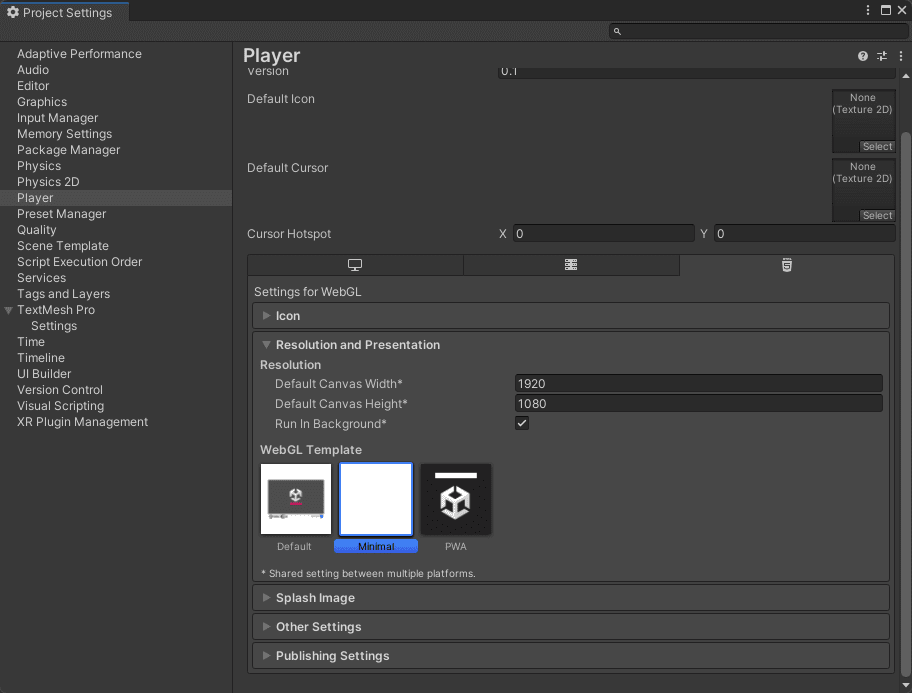The height and width of the screenshot is (693, 912).
Task: Open Settings under TextMesh Pro
Action: pyautogui.click(x=54, y=326)
